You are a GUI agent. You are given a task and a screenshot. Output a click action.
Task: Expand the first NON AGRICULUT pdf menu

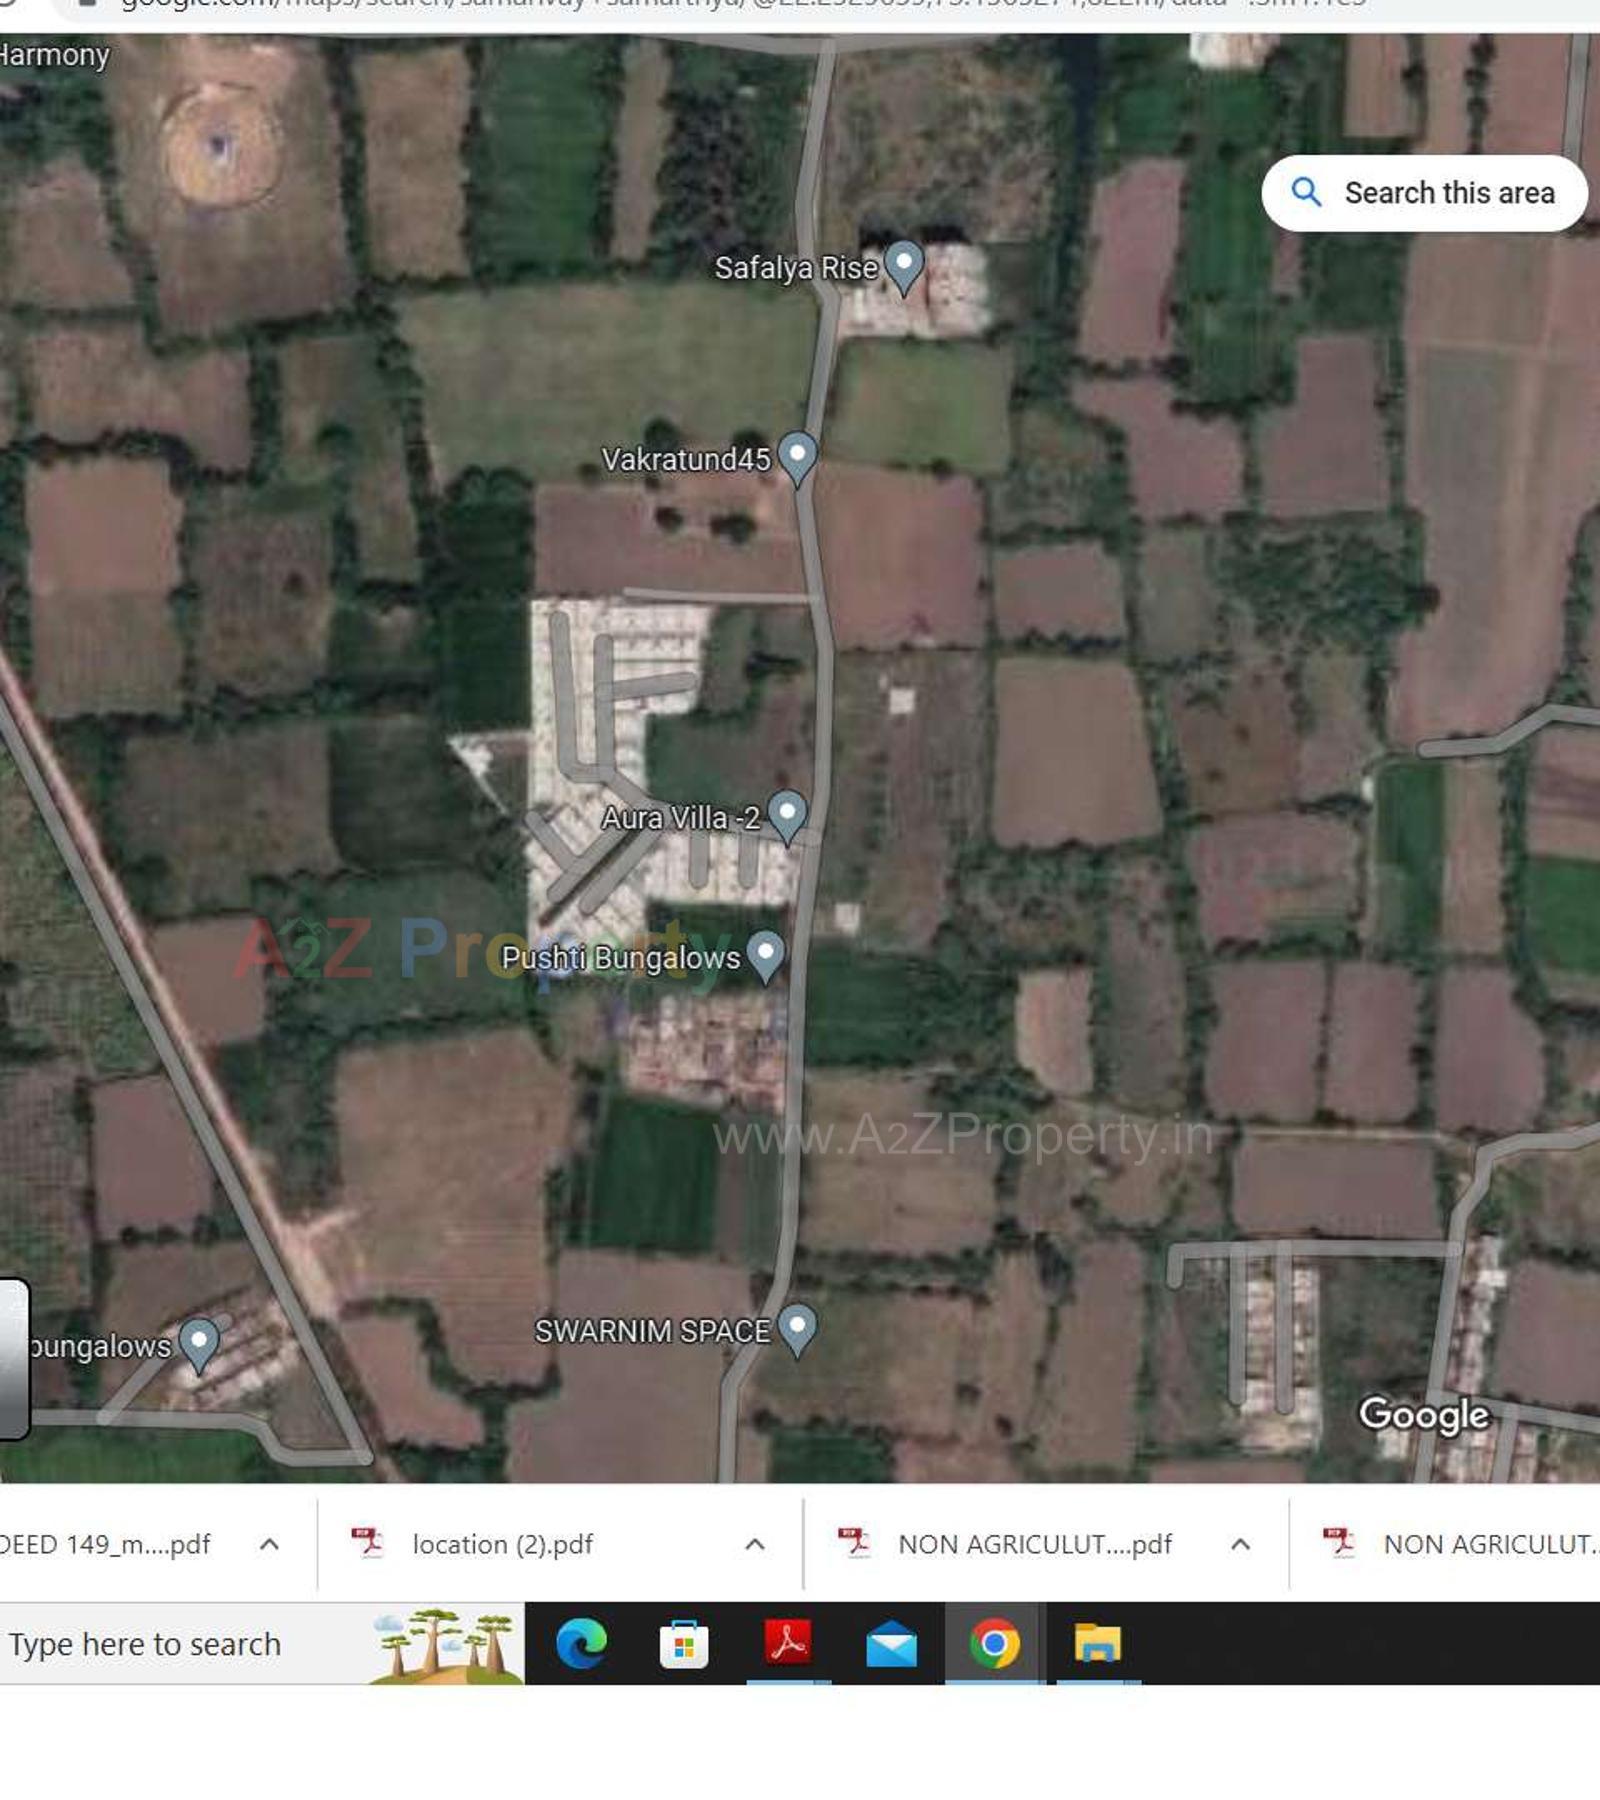1240,1544
